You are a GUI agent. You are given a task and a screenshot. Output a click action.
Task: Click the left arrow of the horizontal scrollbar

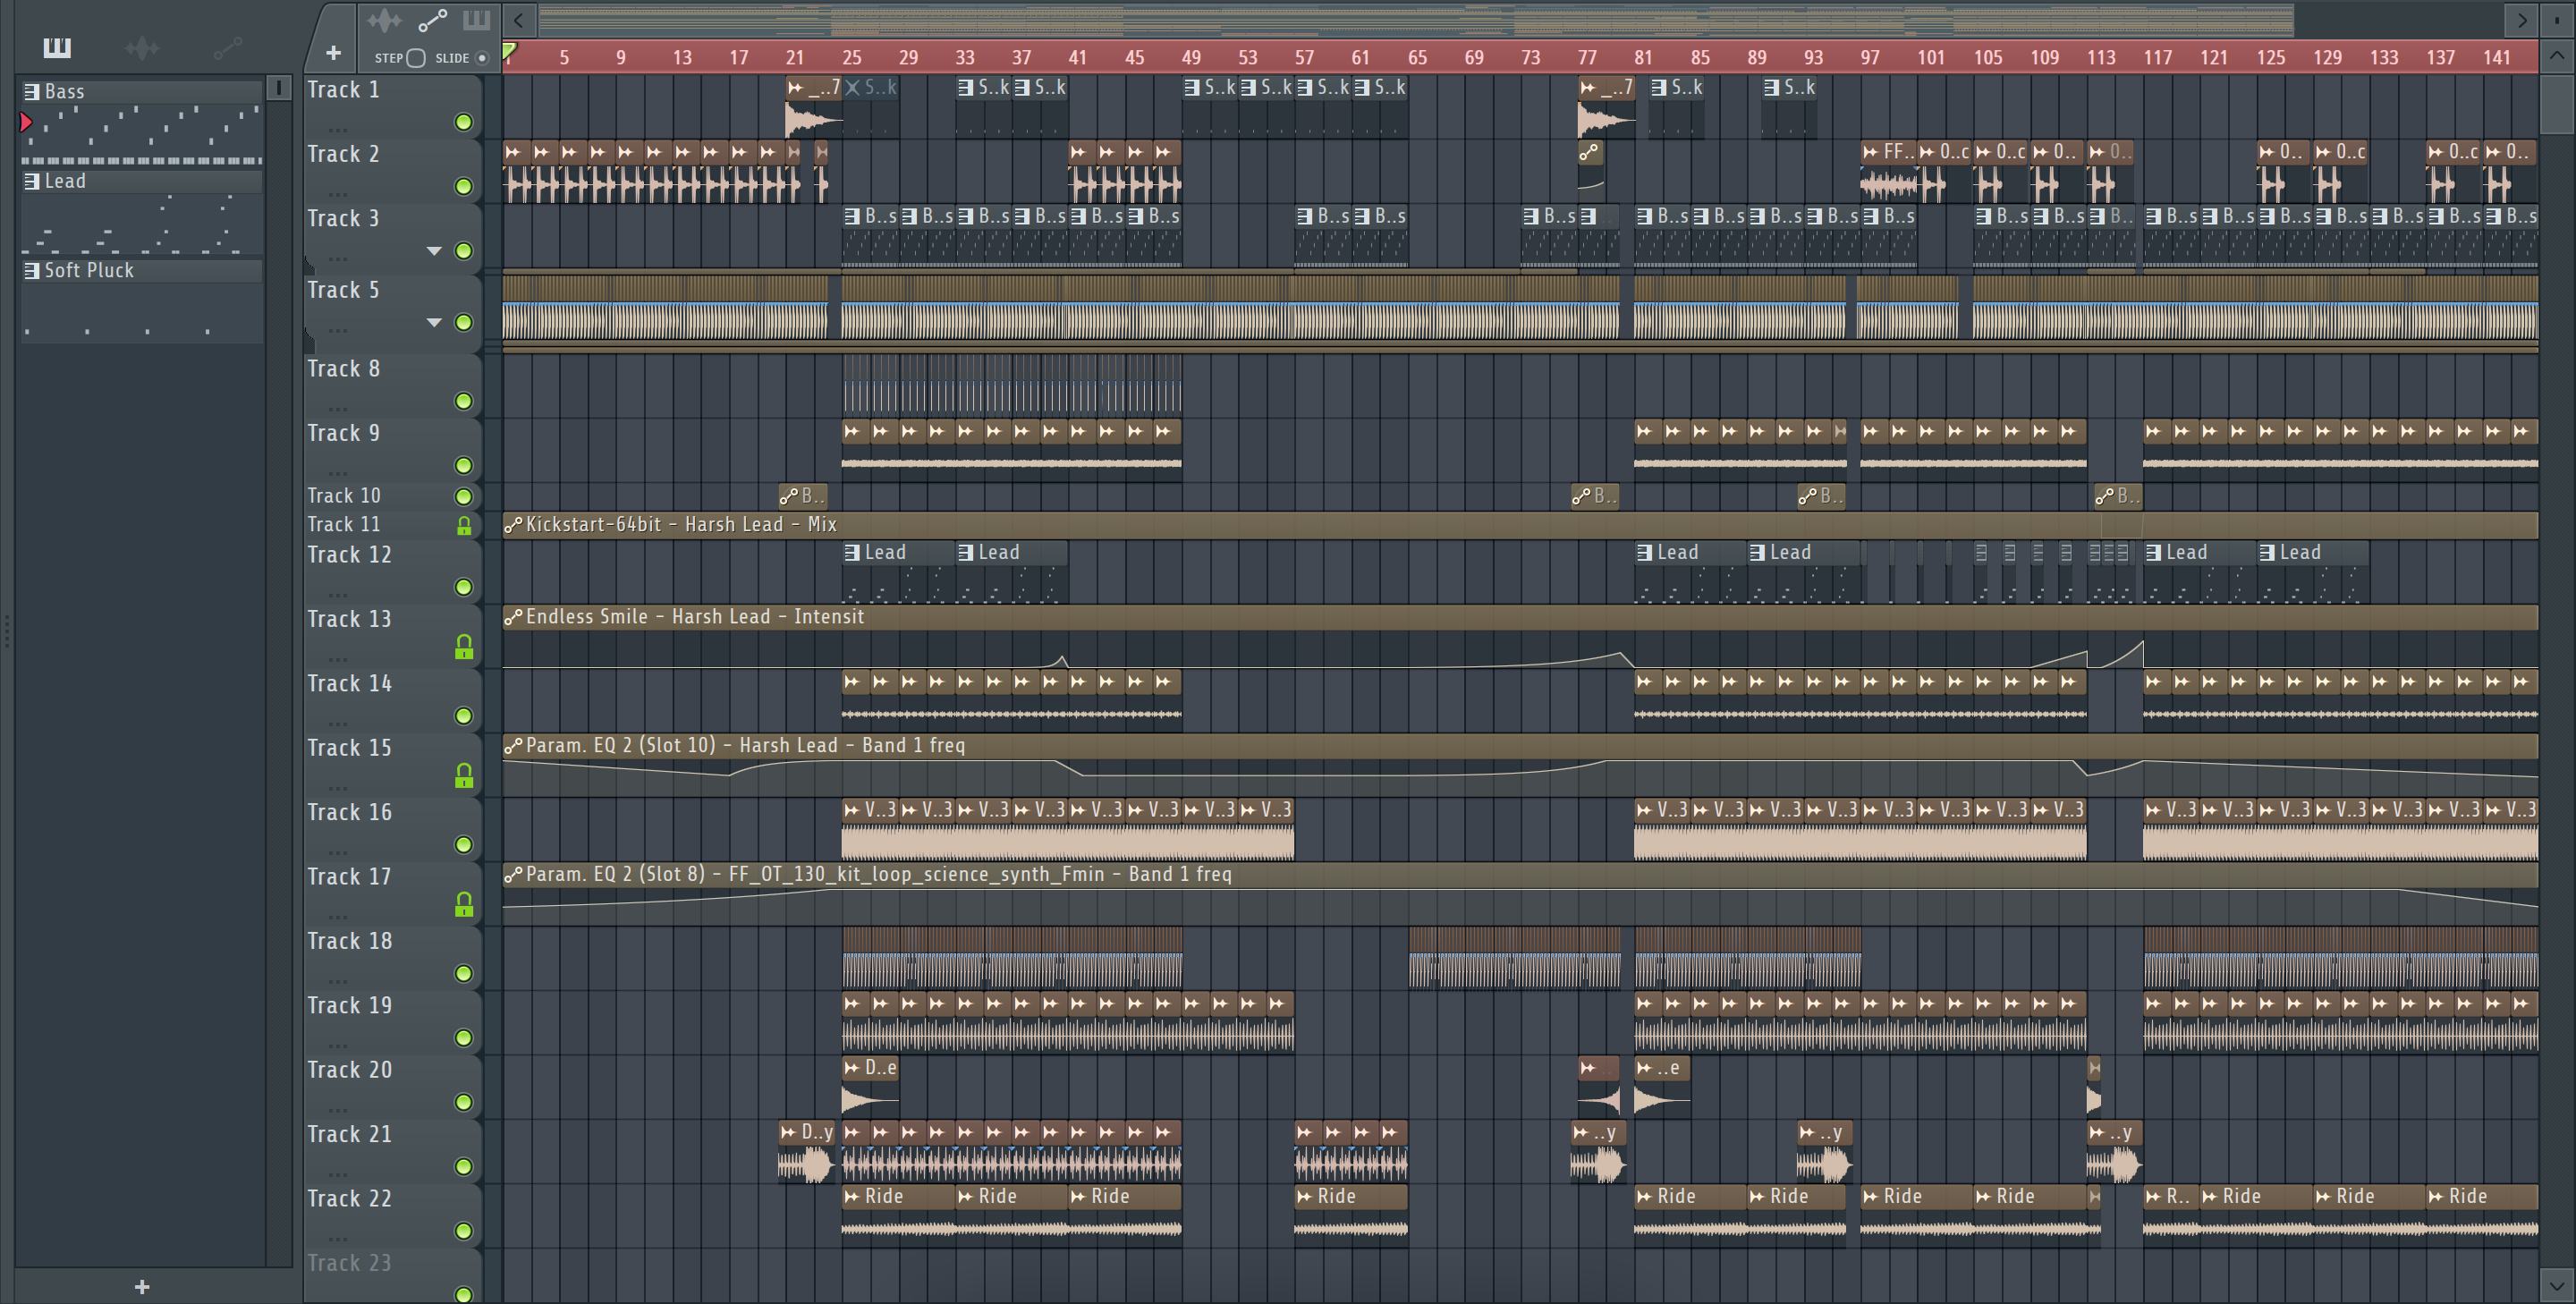click(518, 20)
